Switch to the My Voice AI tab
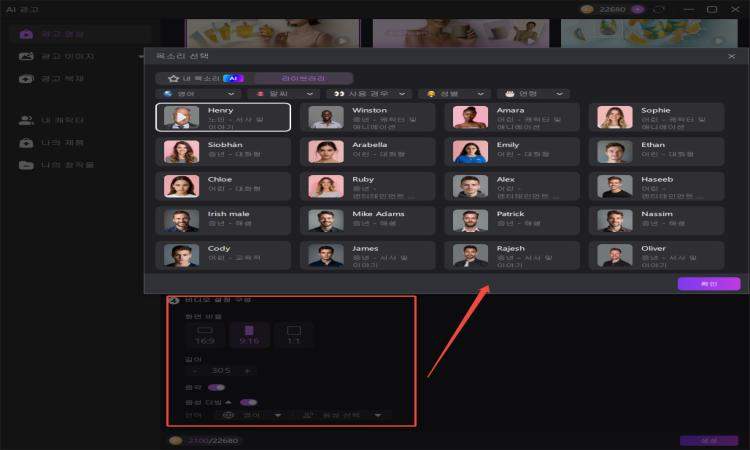The image size is (750, 450). tap(205, 78)
